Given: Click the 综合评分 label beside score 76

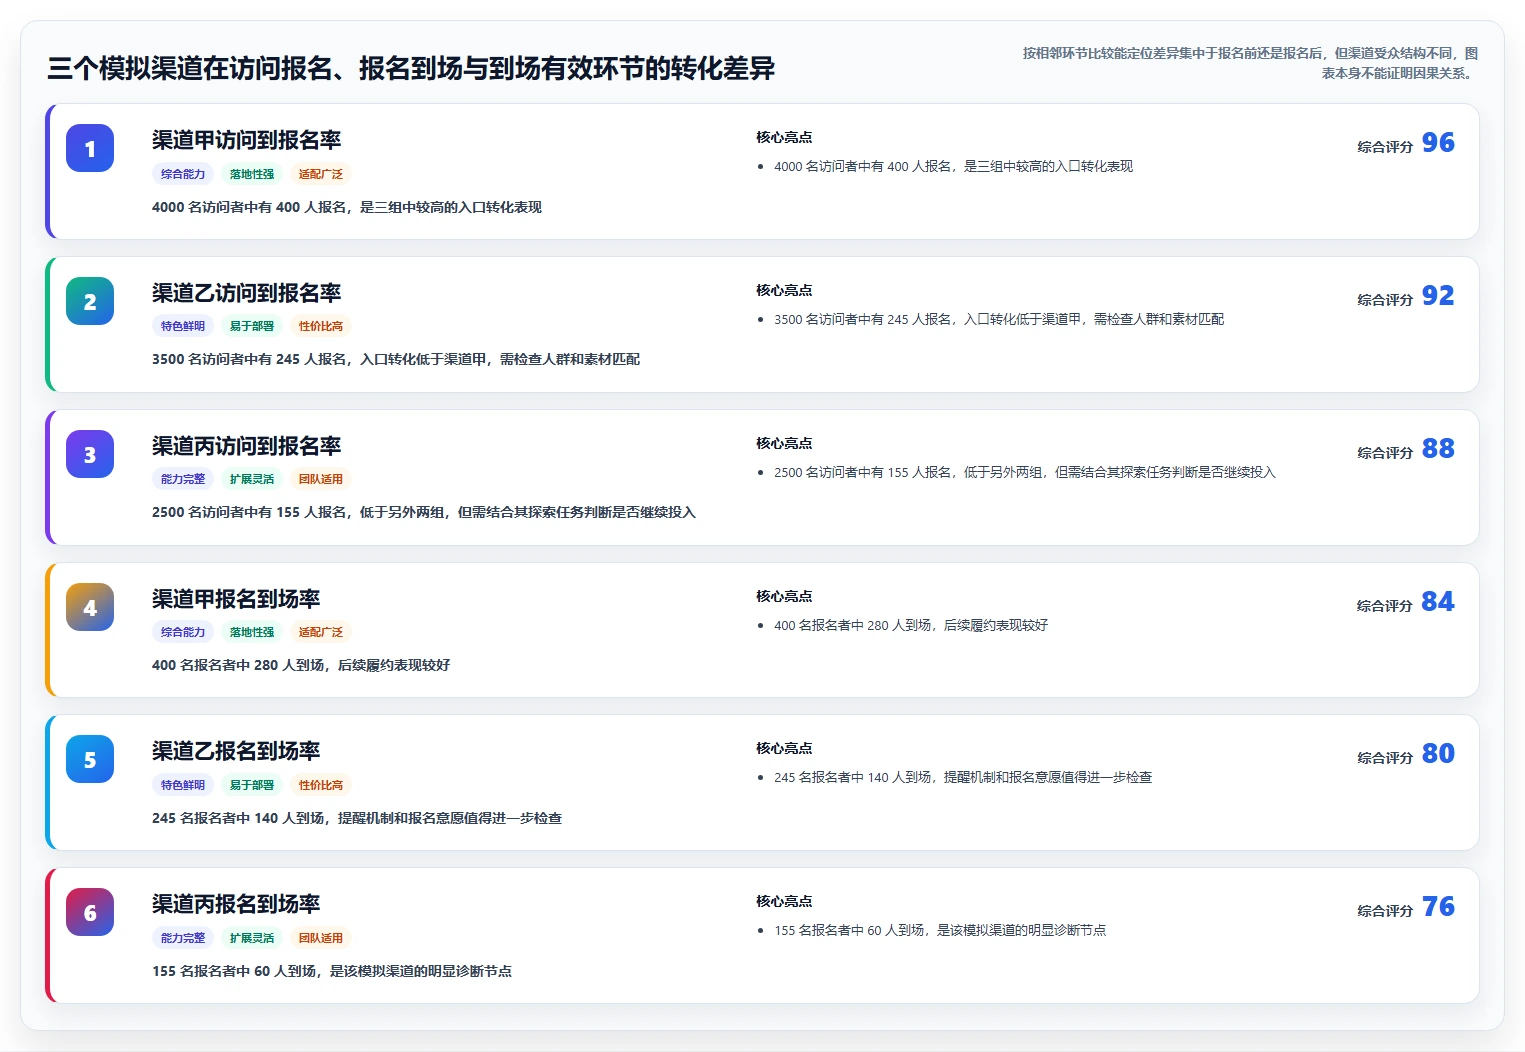Looking at the screenshot, I should [x=1385, y=911].
